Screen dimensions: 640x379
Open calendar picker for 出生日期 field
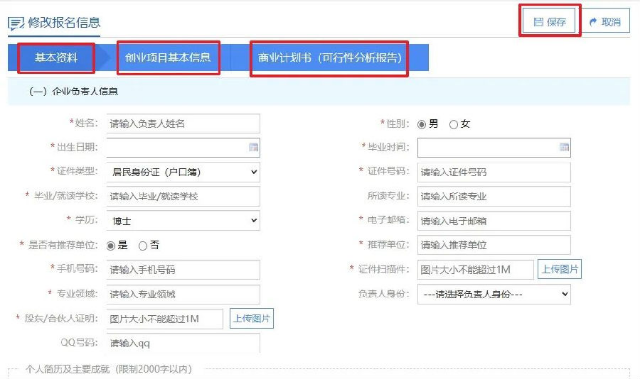253,147
